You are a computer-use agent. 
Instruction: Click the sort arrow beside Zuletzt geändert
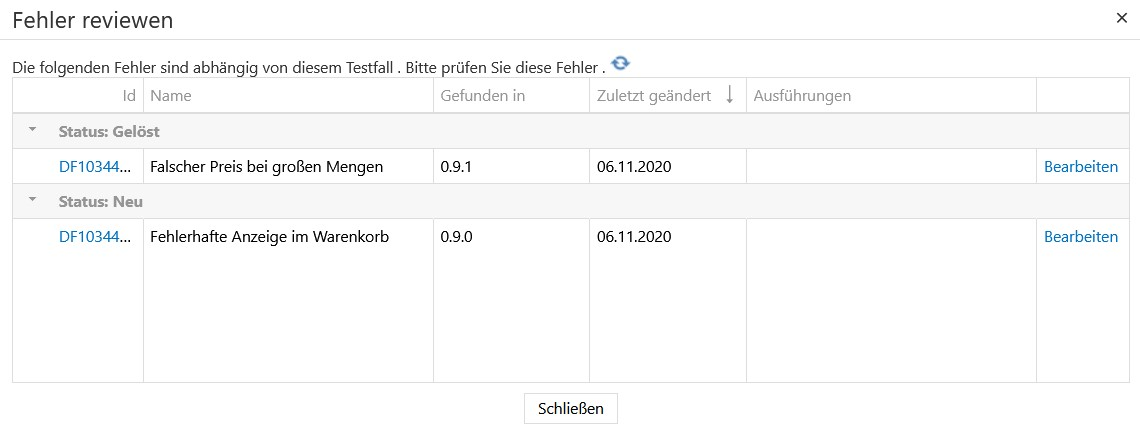pos(729,96)
